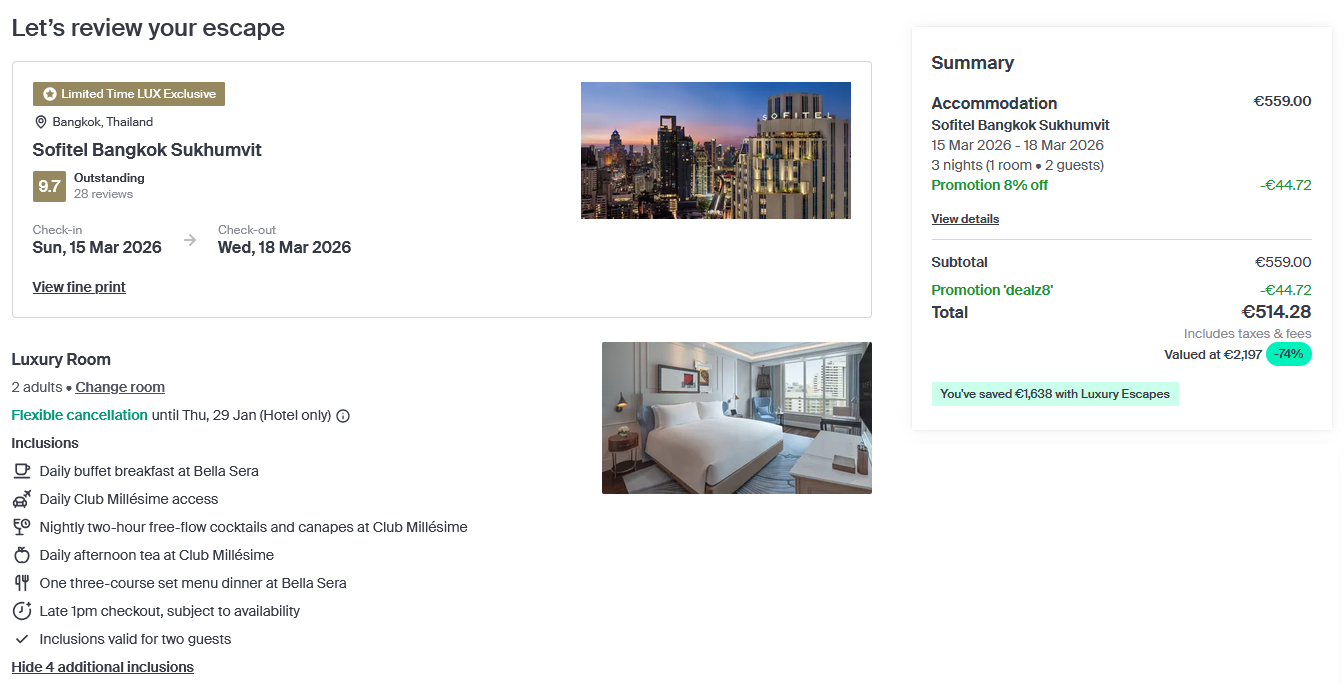The width and height of the screenshot is (1344, 686).
Task: Click the star icon on LUX Exclusive badge
Action: tap(50, 94)
